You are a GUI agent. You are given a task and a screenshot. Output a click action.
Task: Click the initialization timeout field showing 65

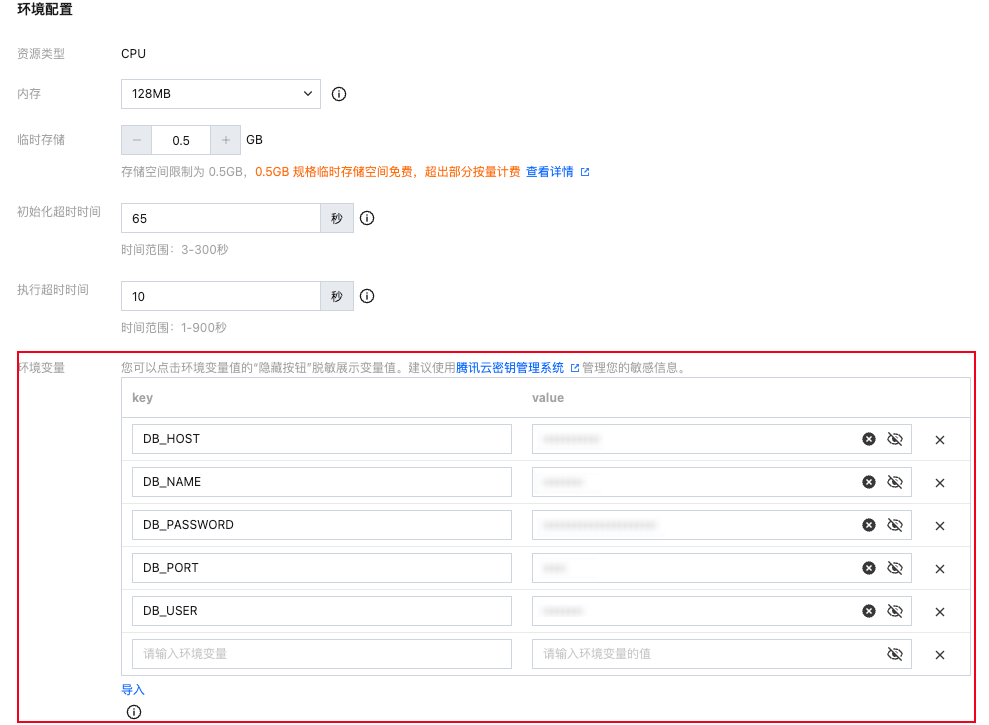pos(221,218)
